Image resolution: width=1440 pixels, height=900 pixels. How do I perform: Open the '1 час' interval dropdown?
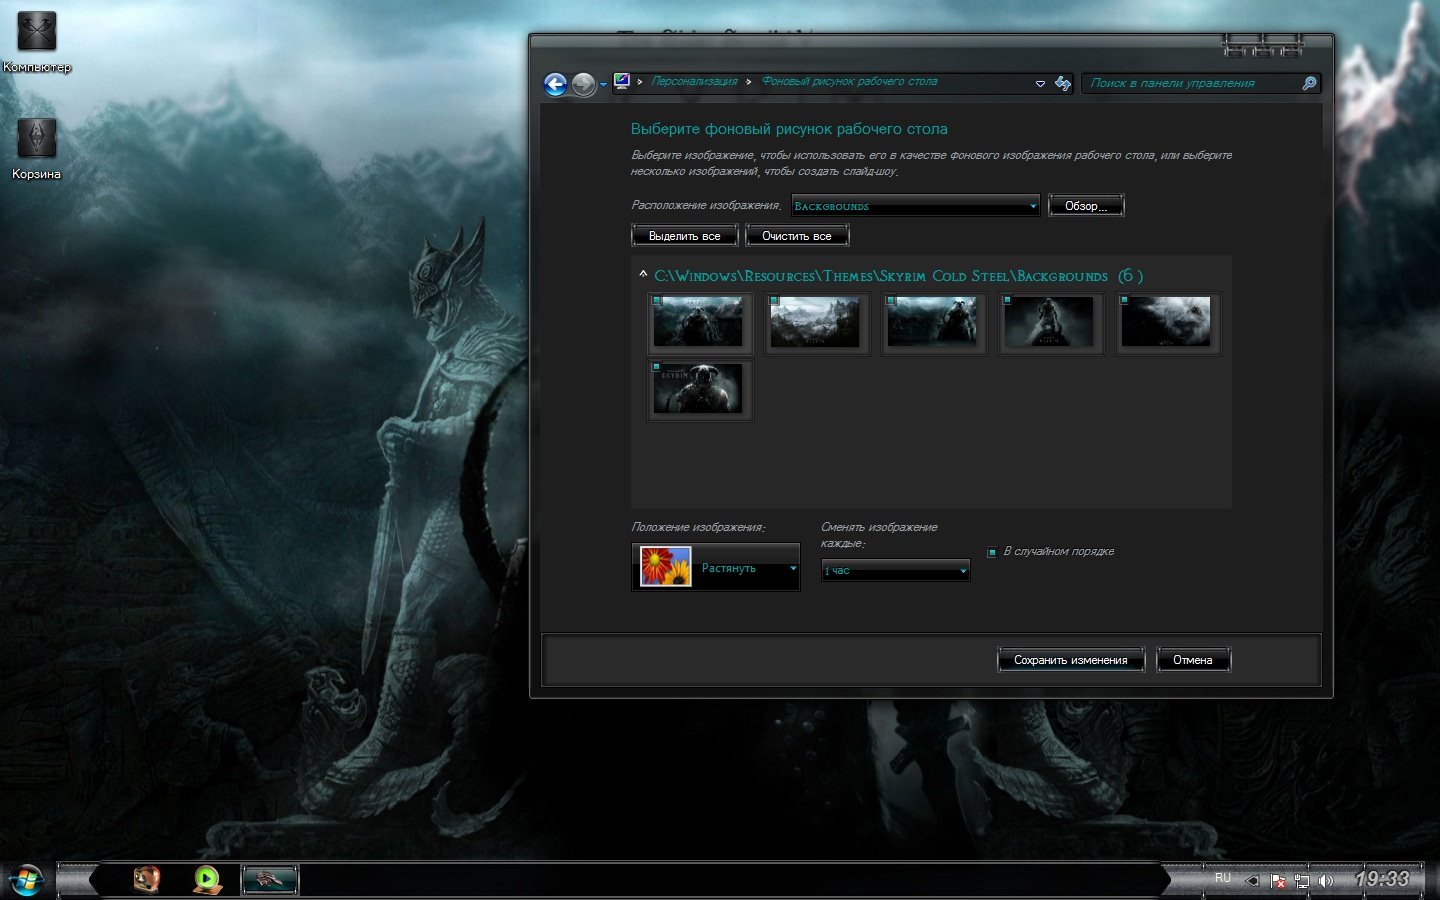(895, 570)
